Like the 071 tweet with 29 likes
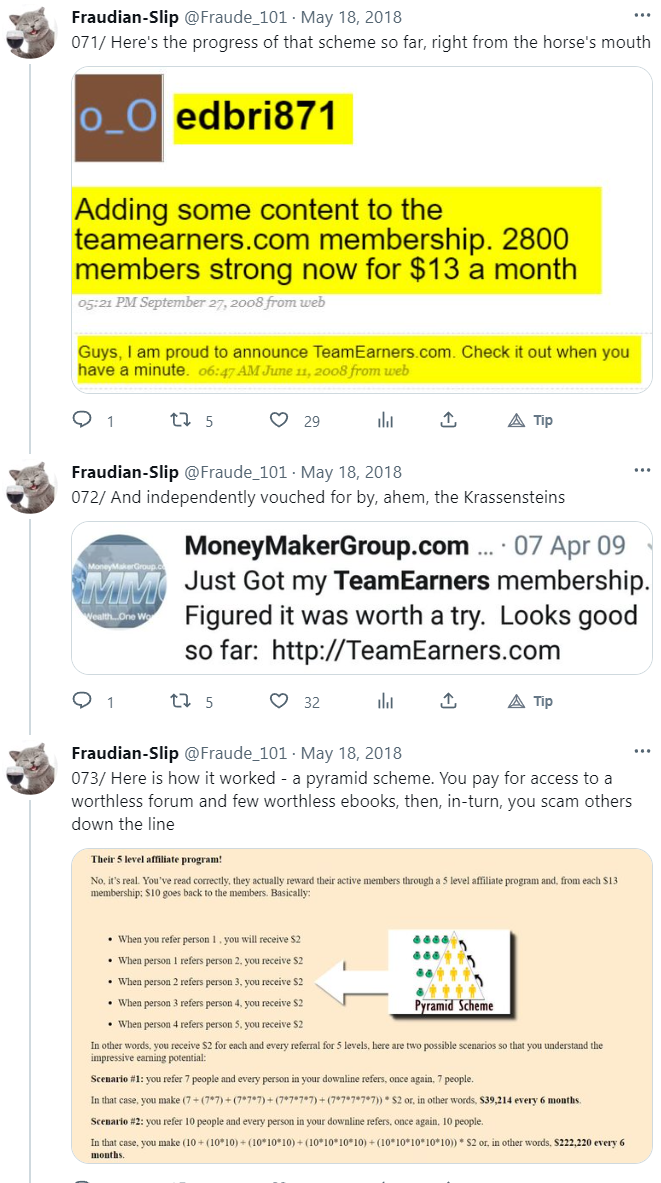 point(280,421)
